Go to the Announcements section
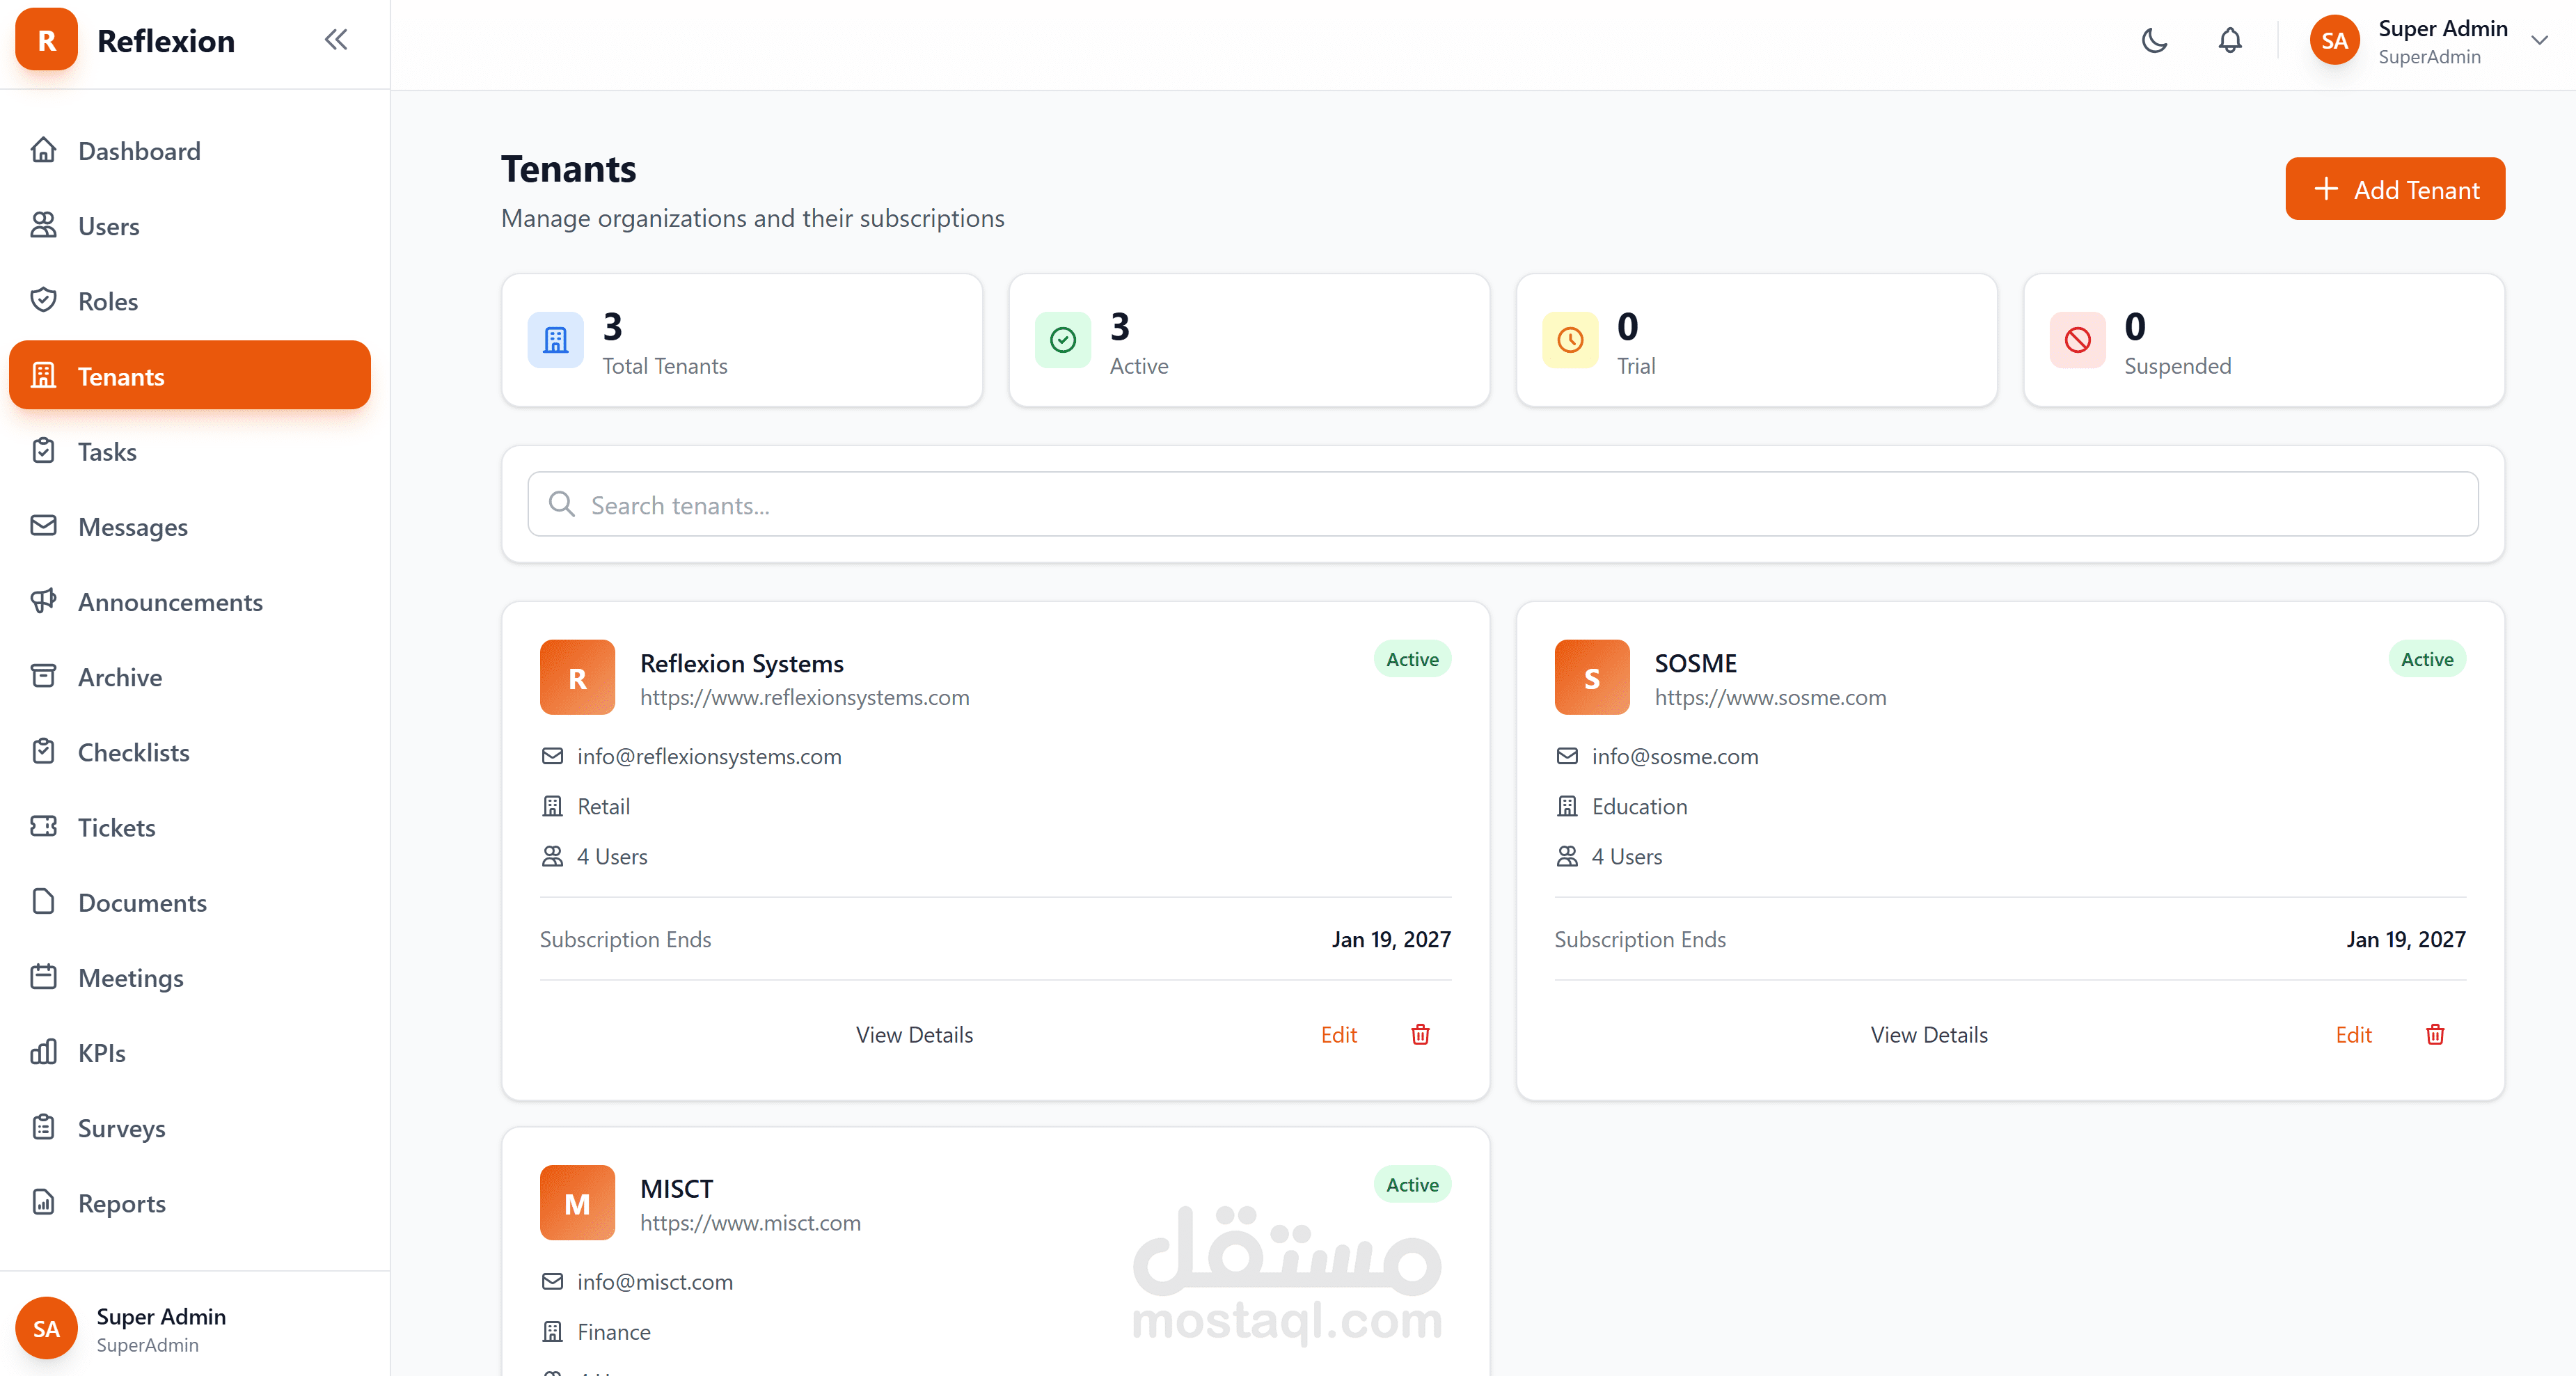Viewport: 2576px width, 1376px height. pos(170,602)
